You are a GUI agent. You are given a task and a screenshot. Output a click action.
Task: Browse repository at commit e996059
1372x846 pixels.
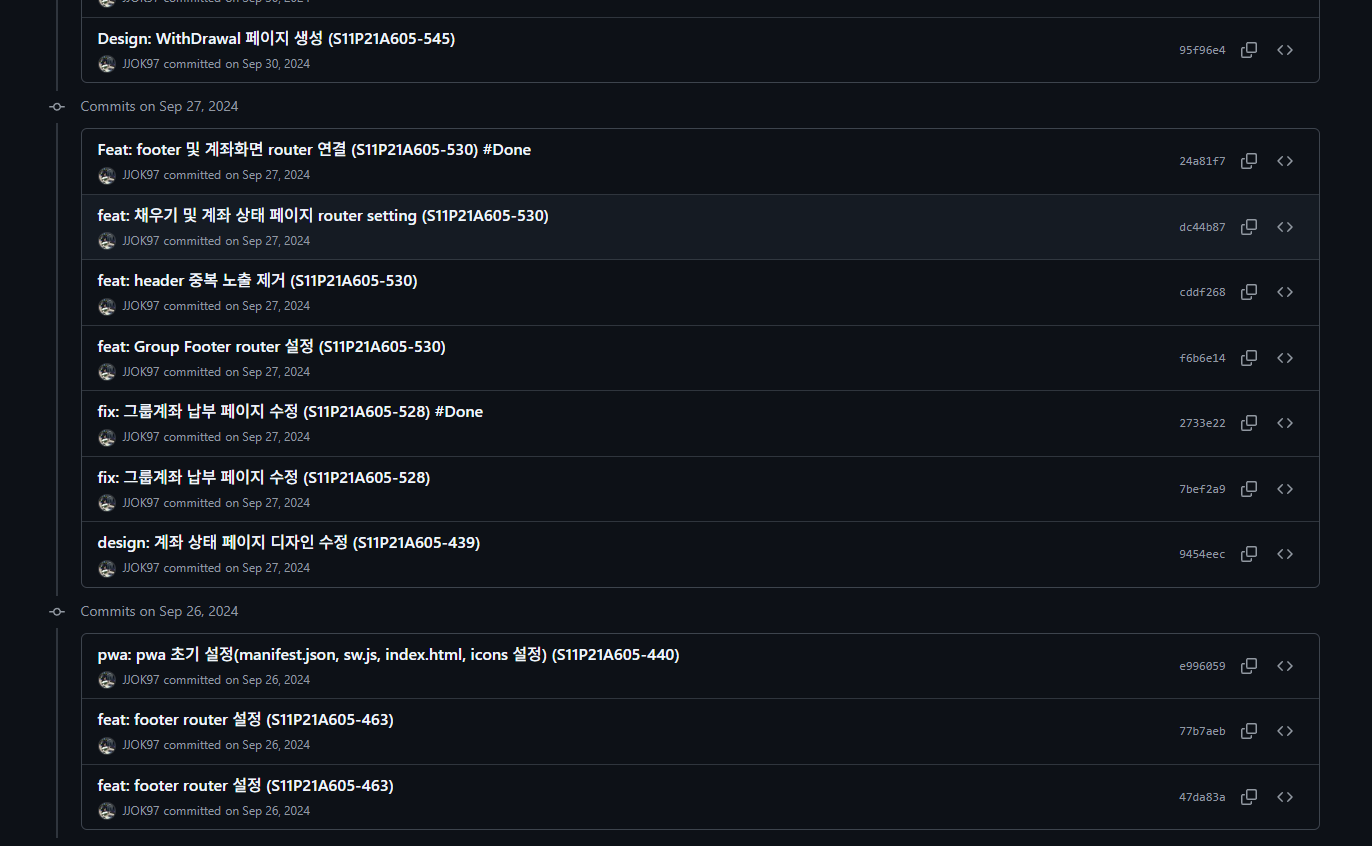coord(1285,666)
